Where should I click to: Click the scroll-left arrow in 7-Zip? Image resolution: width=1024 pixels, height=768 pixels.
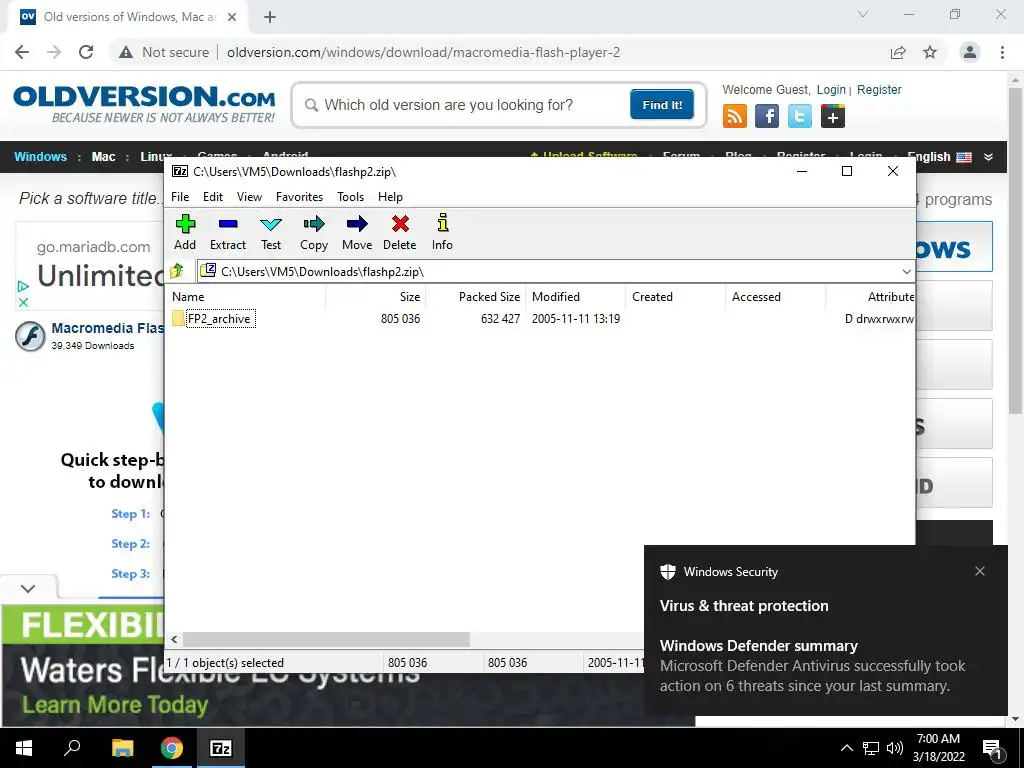174,639
